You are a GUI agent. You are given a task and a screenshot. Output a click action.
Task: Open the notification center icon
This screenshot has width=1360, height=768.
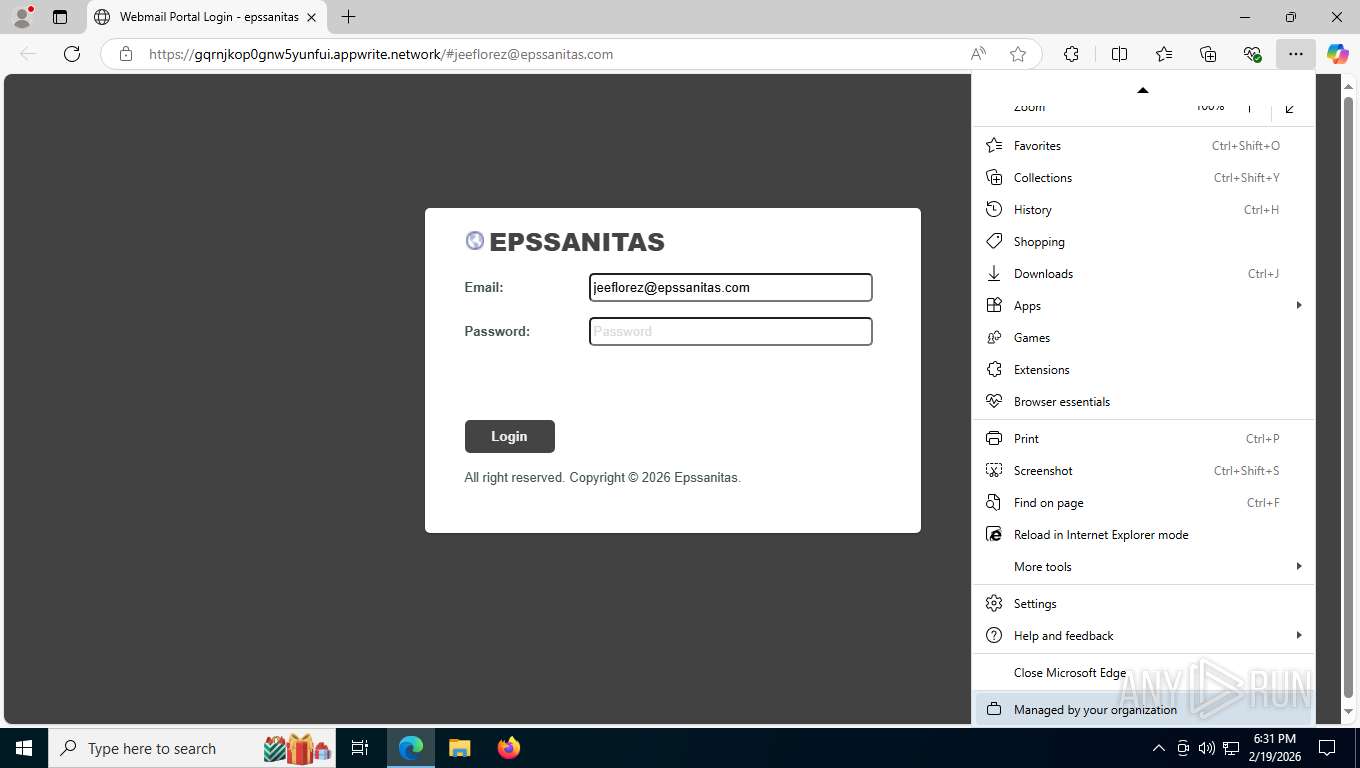click(x=1327, y=748)
